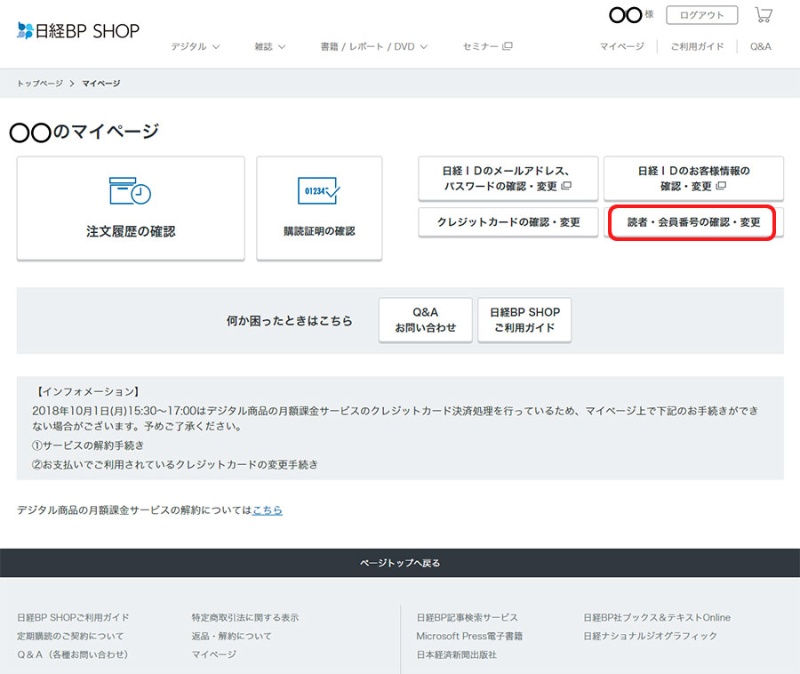Click Q&A in the top navigation
Image resolution: width=800 pixels, height=674 pixels.
pos(760,47)
